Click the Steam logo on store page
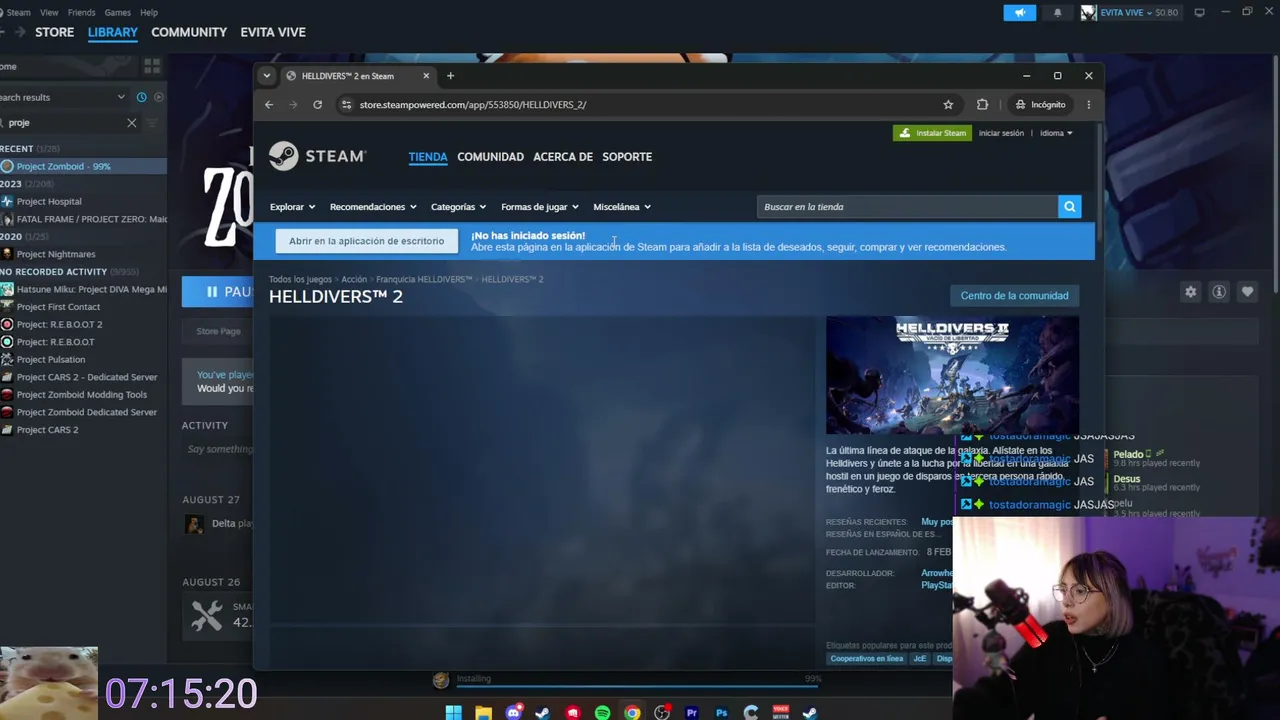The image size is (1280, 720). (x=317, y=156)
